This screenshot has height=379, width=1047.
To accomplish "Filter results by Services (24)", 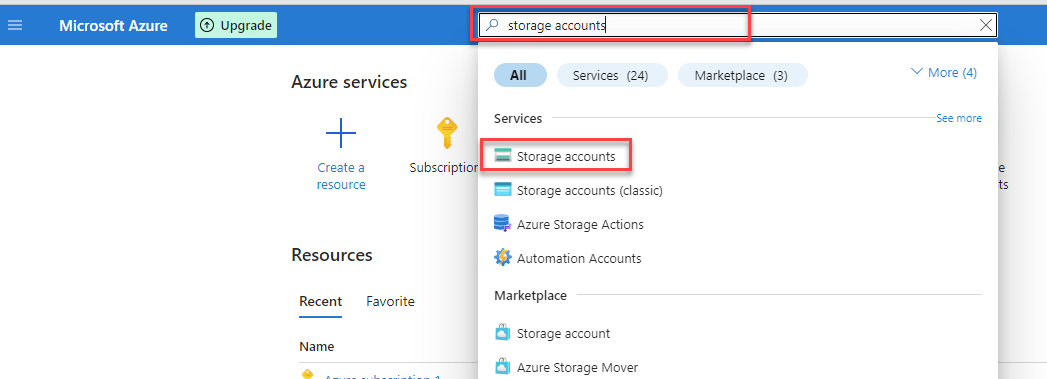I will click(611, 75).
